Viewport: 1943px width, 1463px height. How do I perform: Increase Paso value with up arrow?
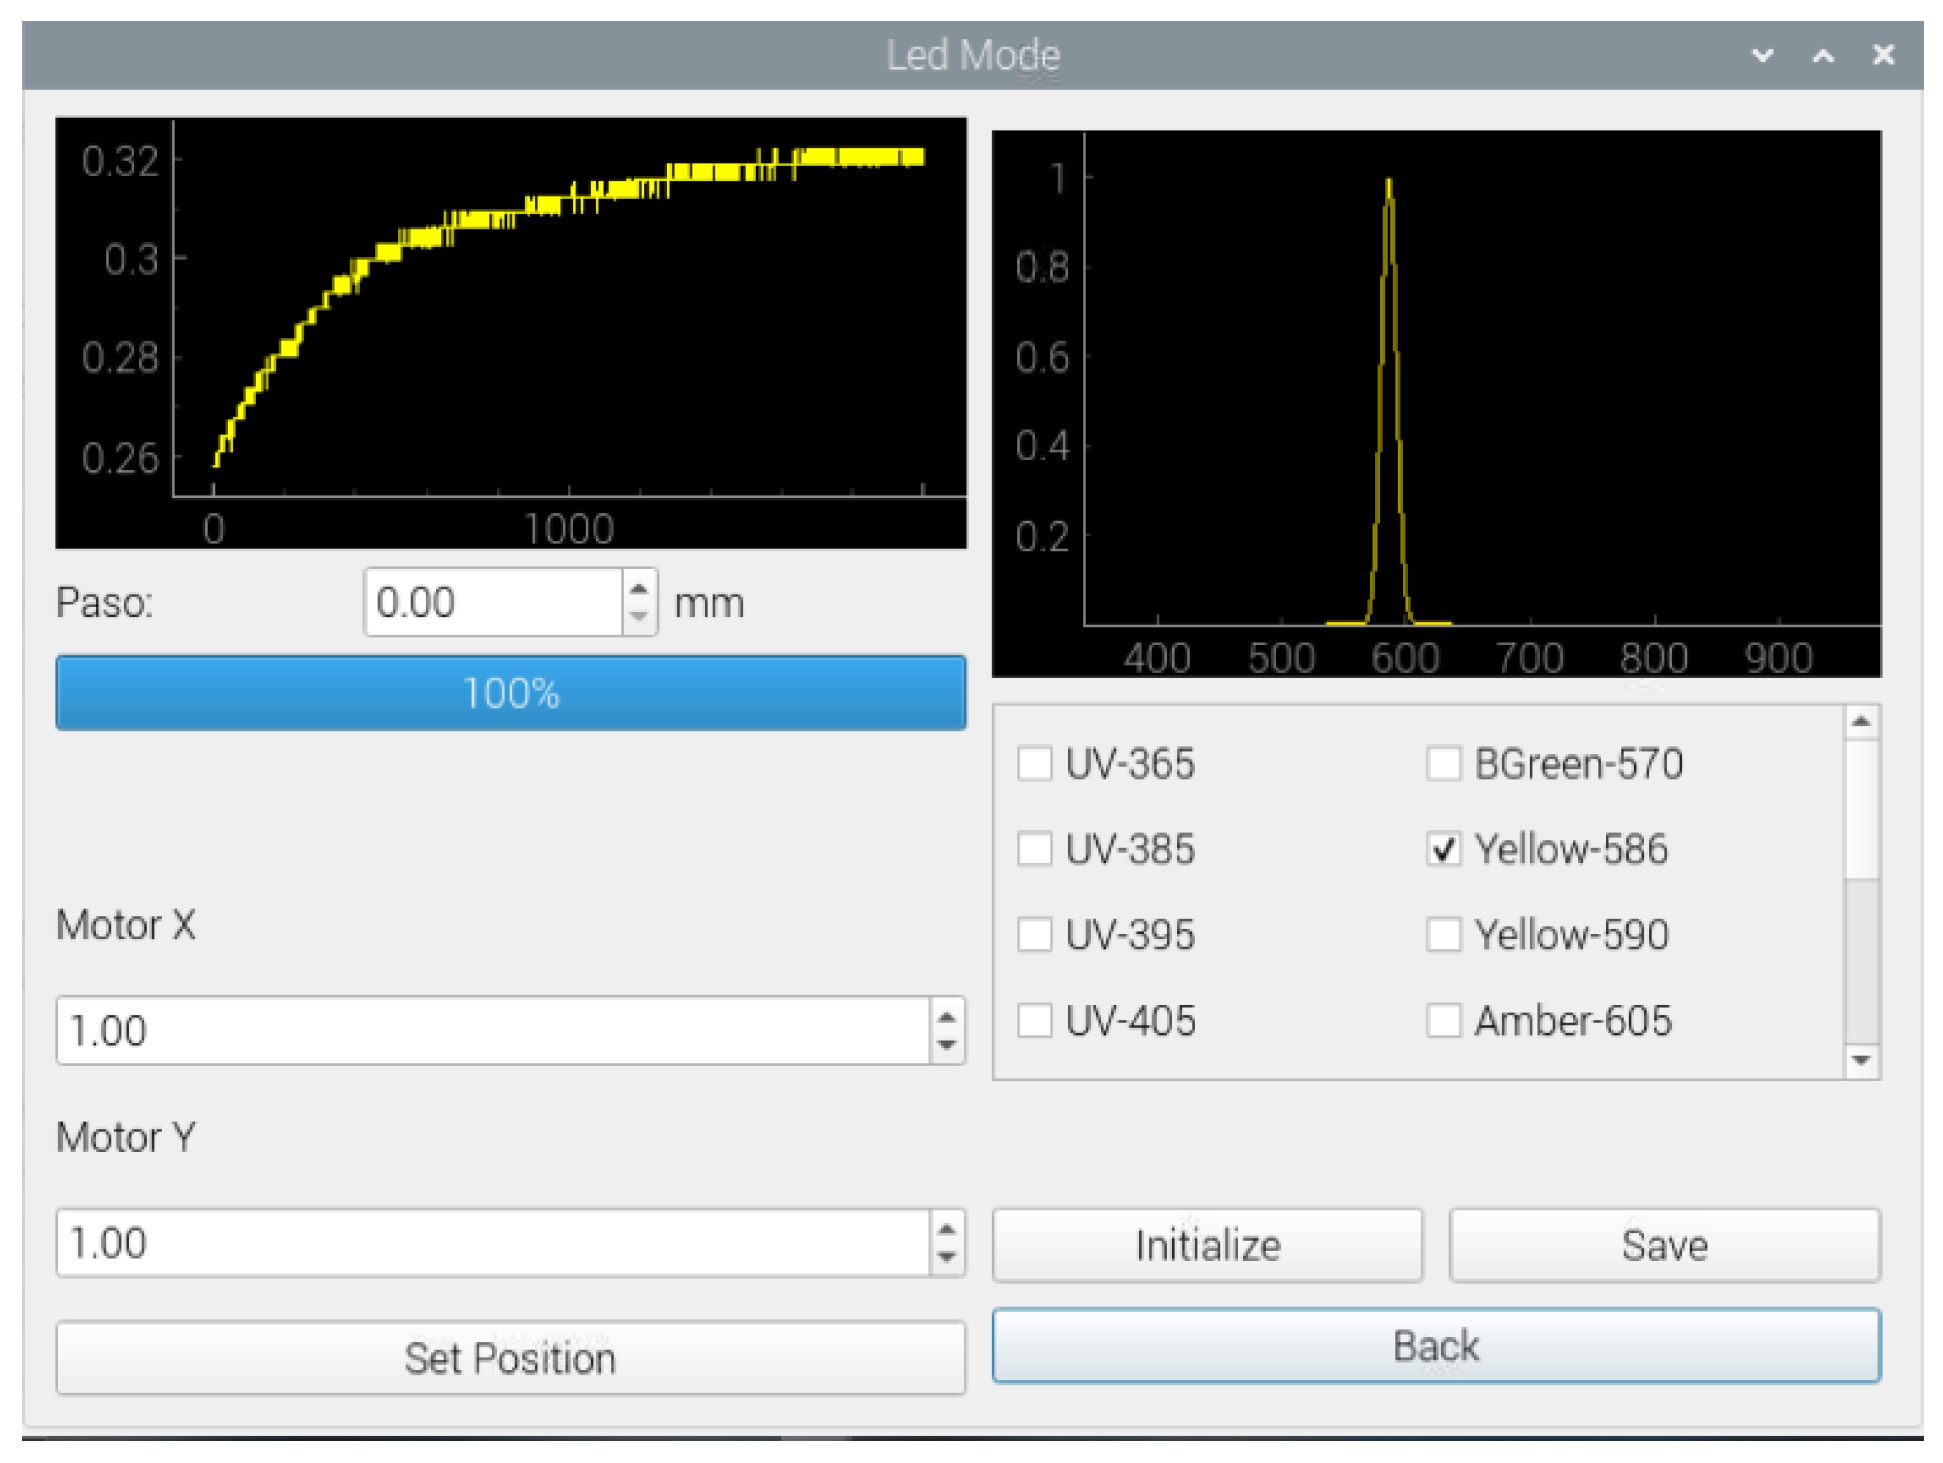(x=639, y=587)
